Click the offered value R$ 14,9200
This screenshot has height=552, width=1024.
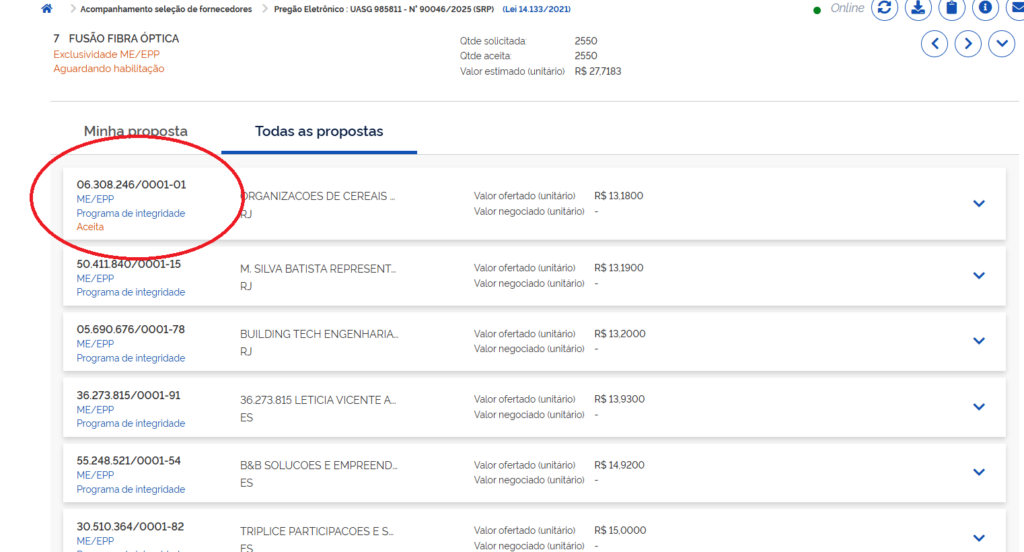coord(619,465)
